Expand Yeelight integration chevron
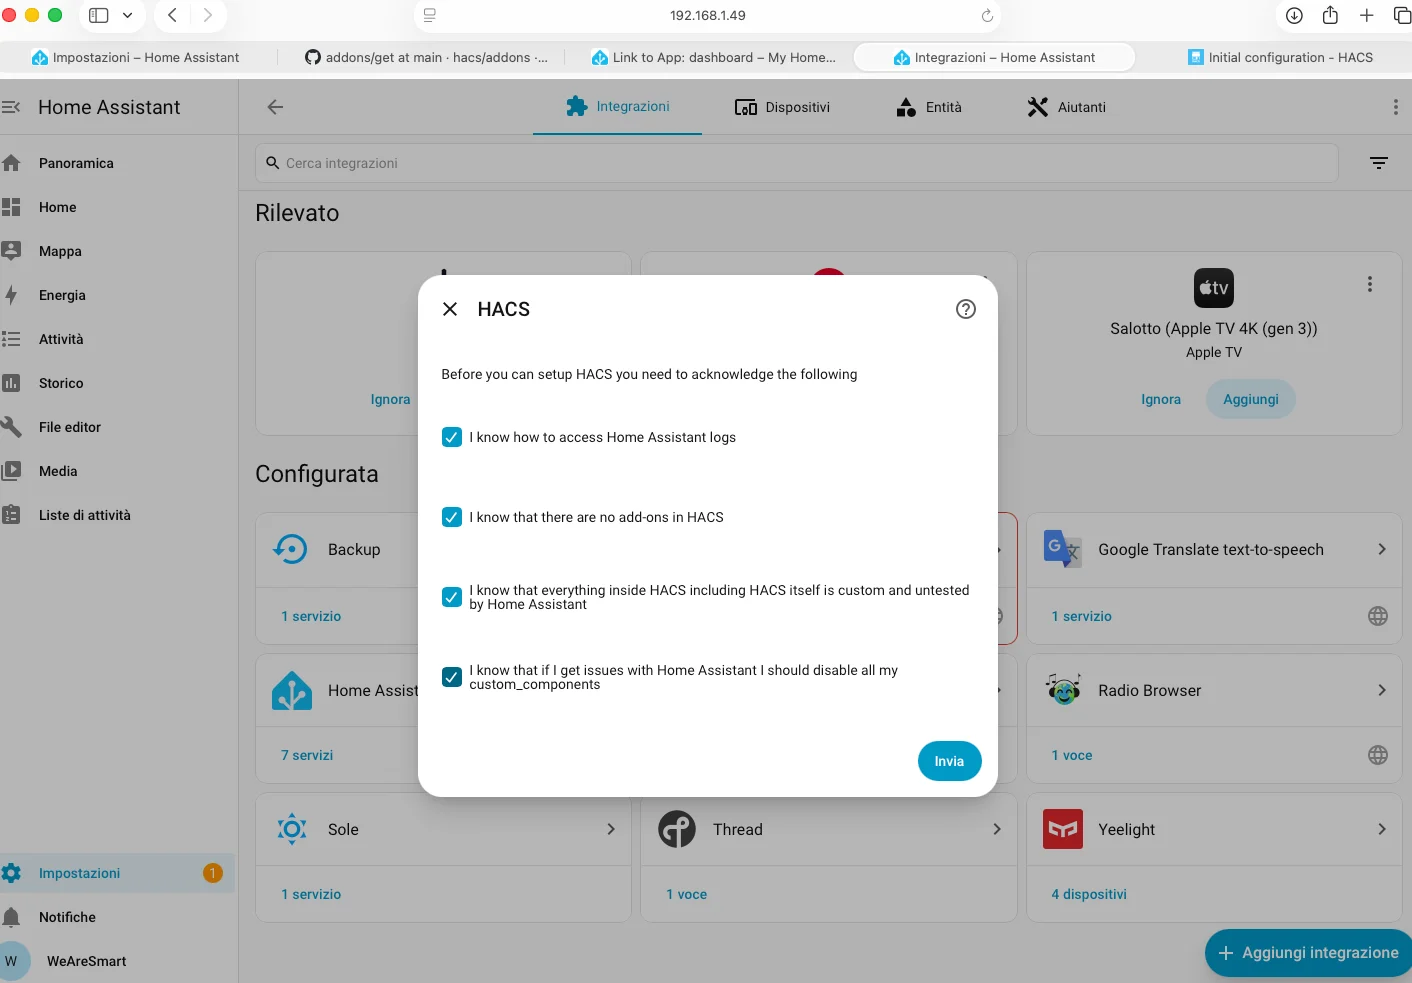The image size is (1412, 983). (x=1382, y=829)
